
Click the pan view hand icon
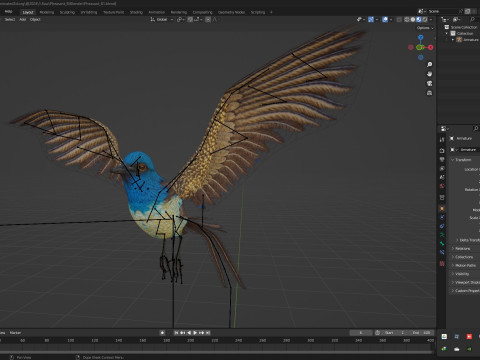(429, 74)
